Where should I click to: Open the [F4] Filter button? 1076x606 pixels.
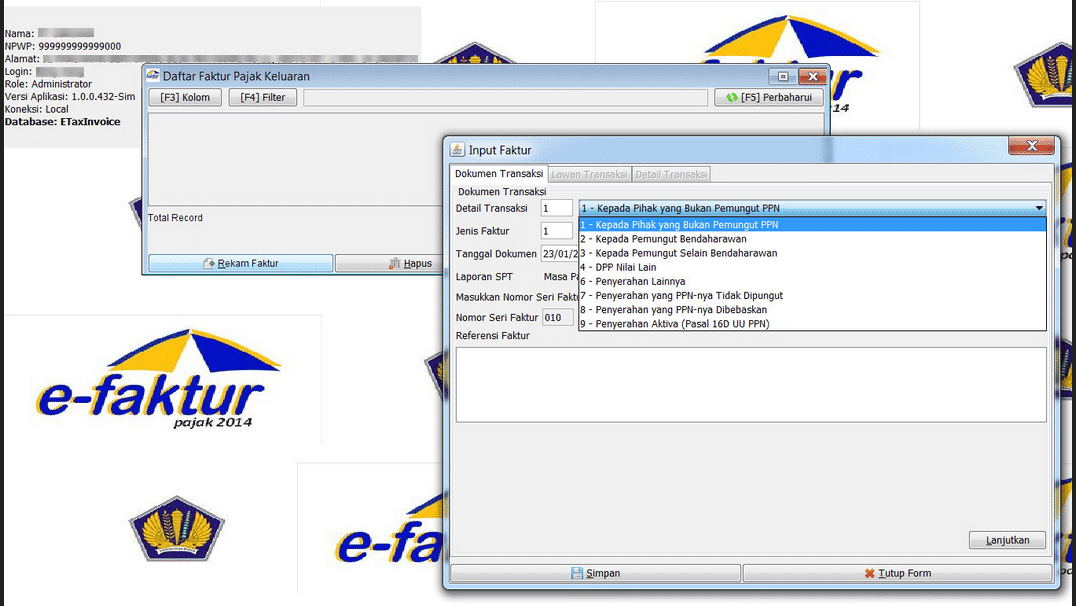263,97
